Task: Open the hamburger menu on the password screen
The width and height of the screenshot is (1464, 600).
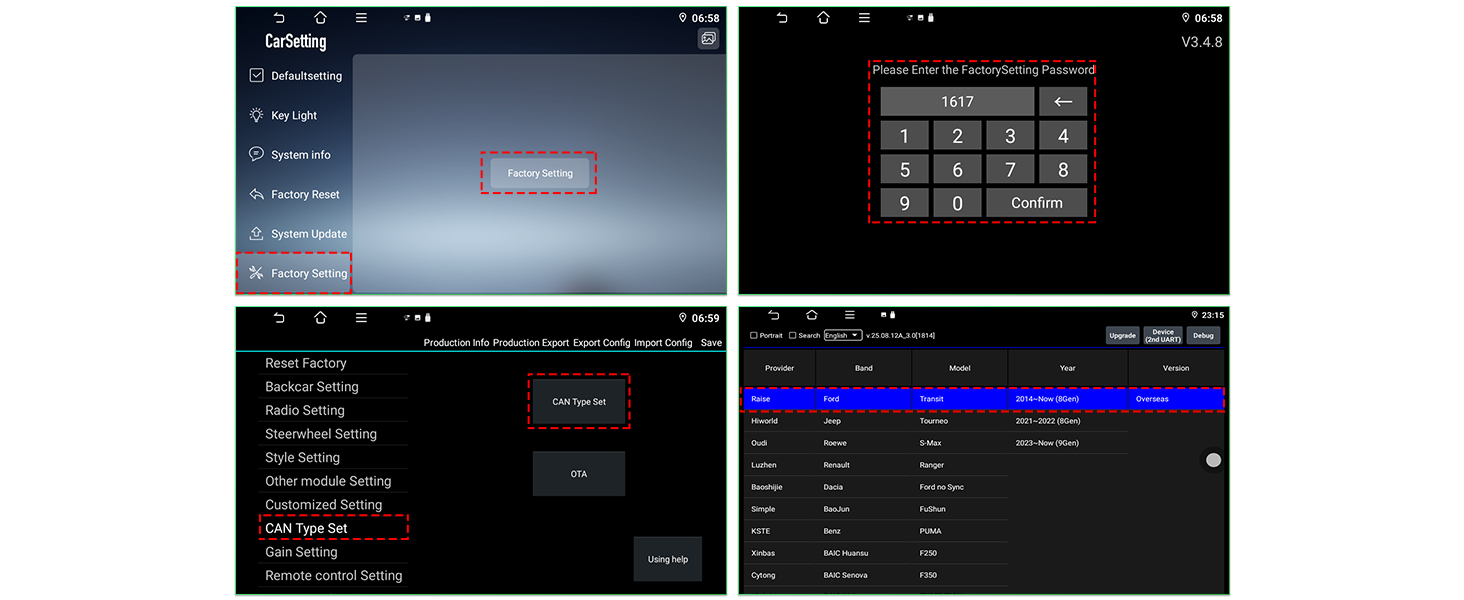Action: click(864, 18)
